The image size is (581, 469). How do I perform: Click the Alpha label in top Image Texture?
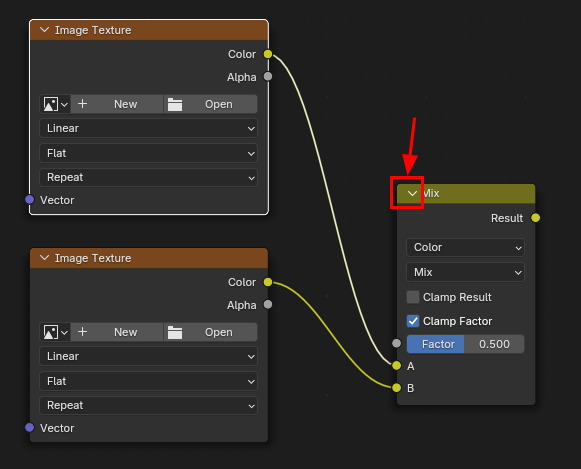tap(242, 77)
